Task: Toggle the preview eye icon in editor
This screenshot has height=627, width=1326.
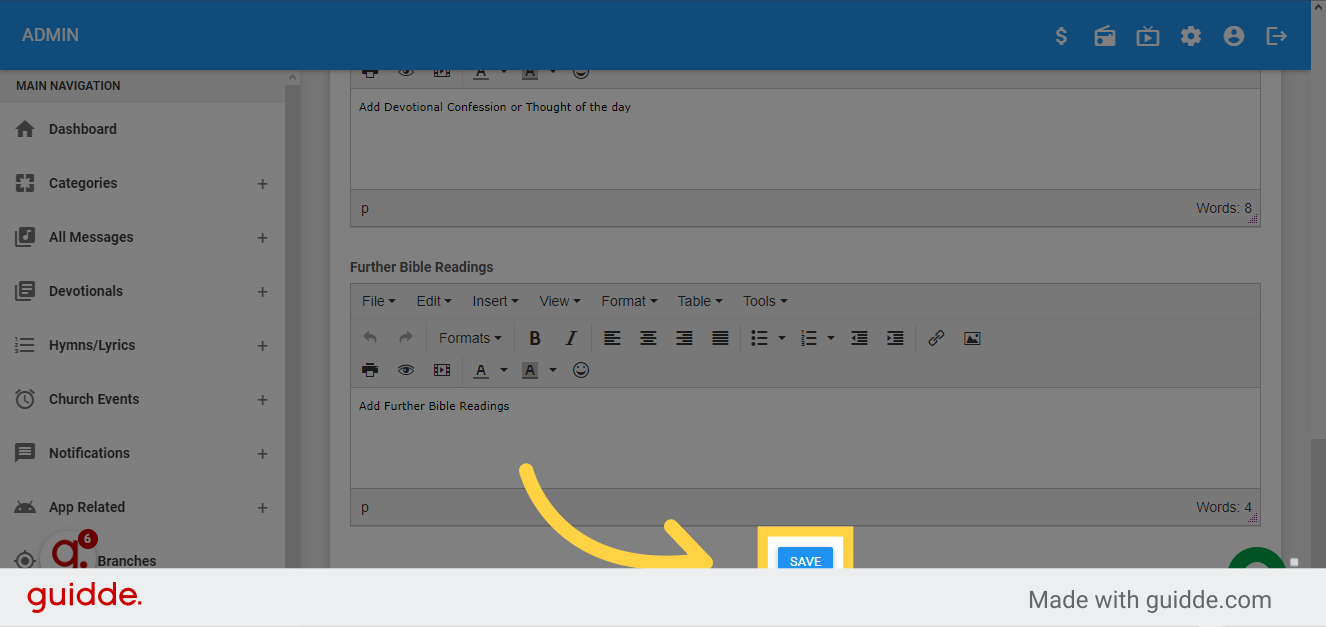Action: click(406, 370)
